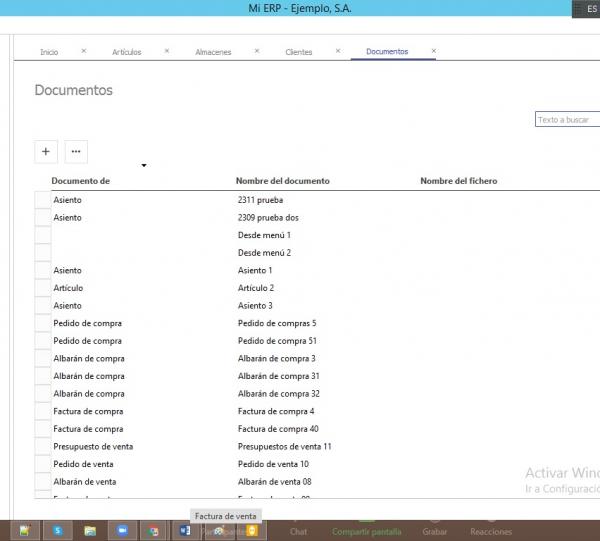The height and width of the screenshot is (541, 600).
Task: Tick the row selector for Albarán de compra 3
Action: tap(43, 358)
